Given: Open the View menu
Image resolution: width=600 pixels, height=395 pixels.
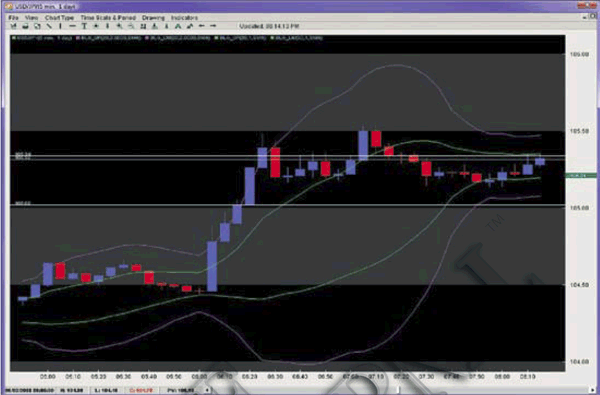Looking at the screenshot, I should click(x=31, y=18).
